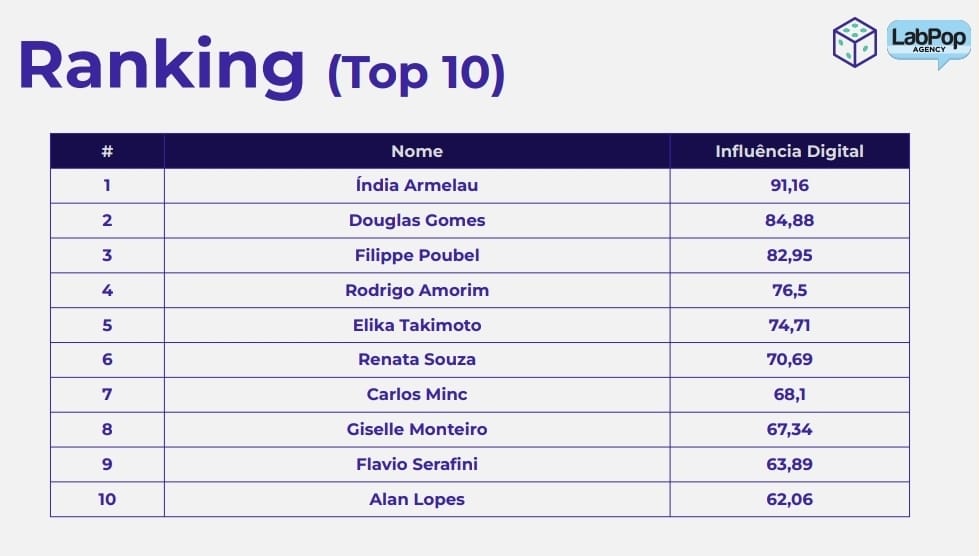Select the Filippe Poubel name cell
979x556 pixels.
pyautogui.click(x=417, y=255)
